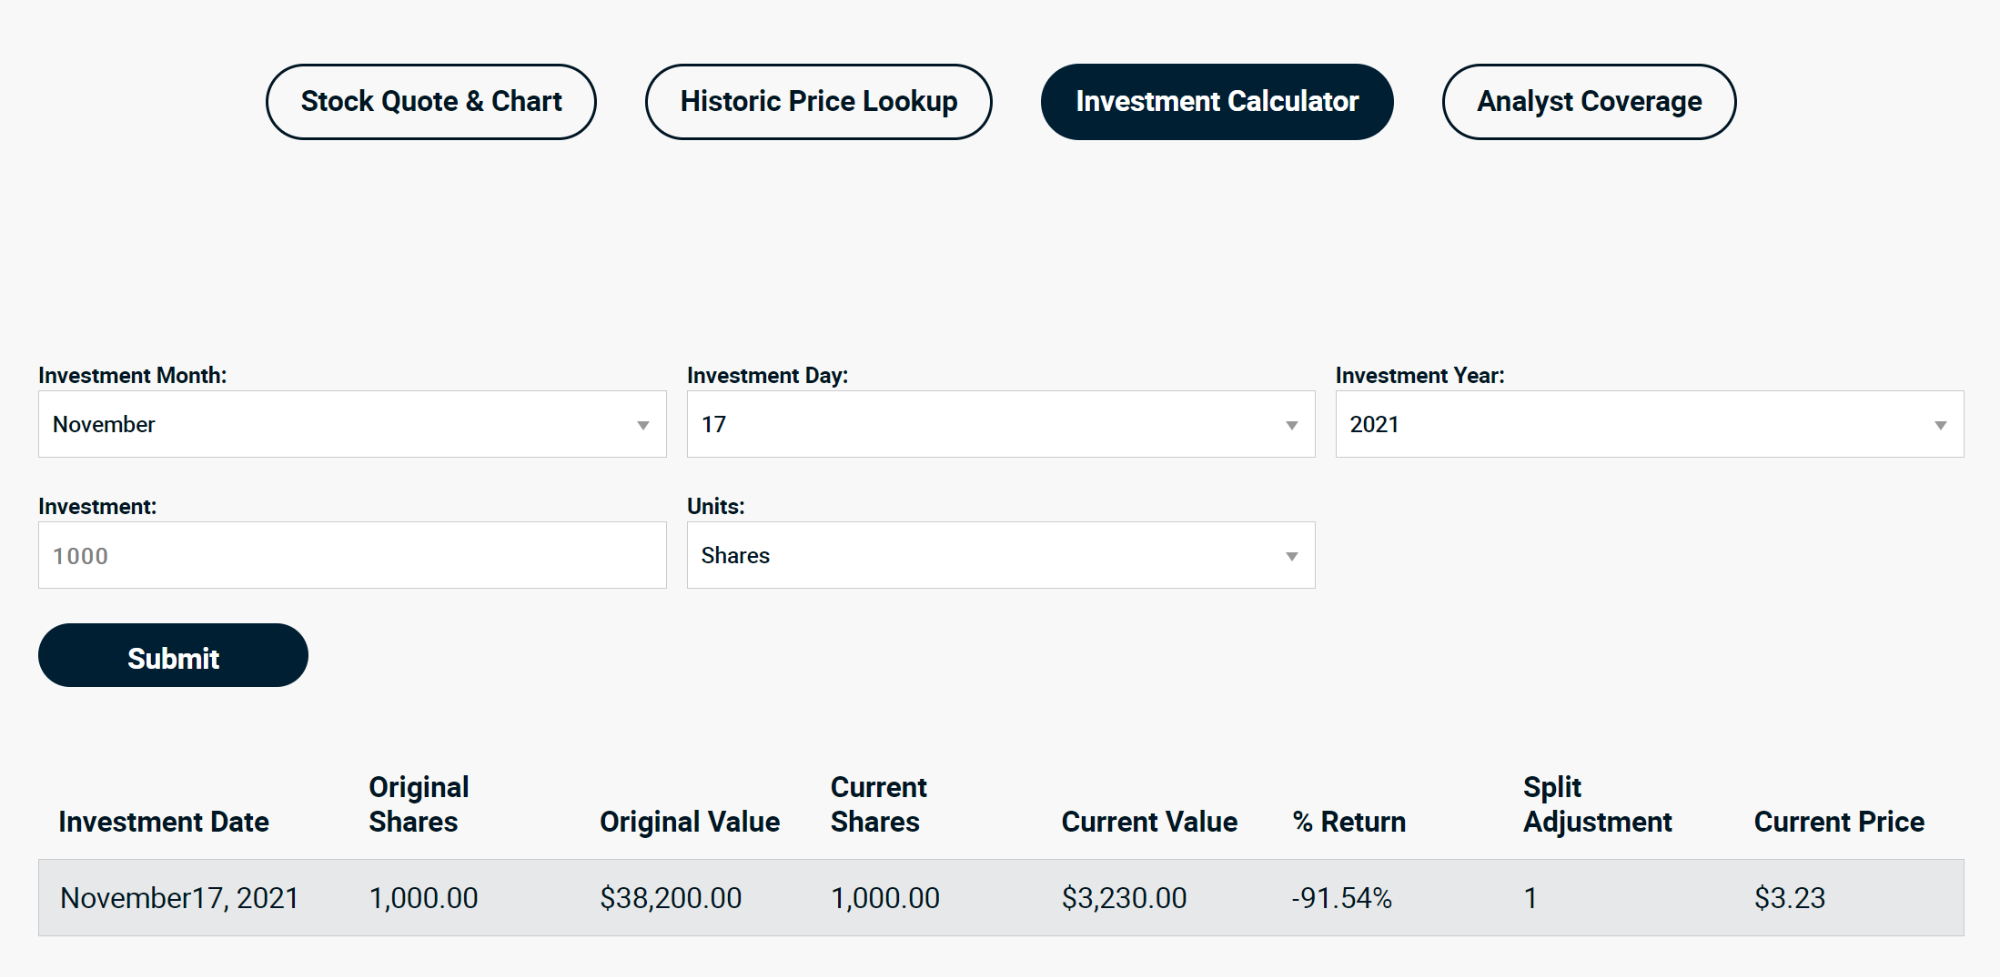
Task: Click the % Return column header
Action: [1348, 821]
